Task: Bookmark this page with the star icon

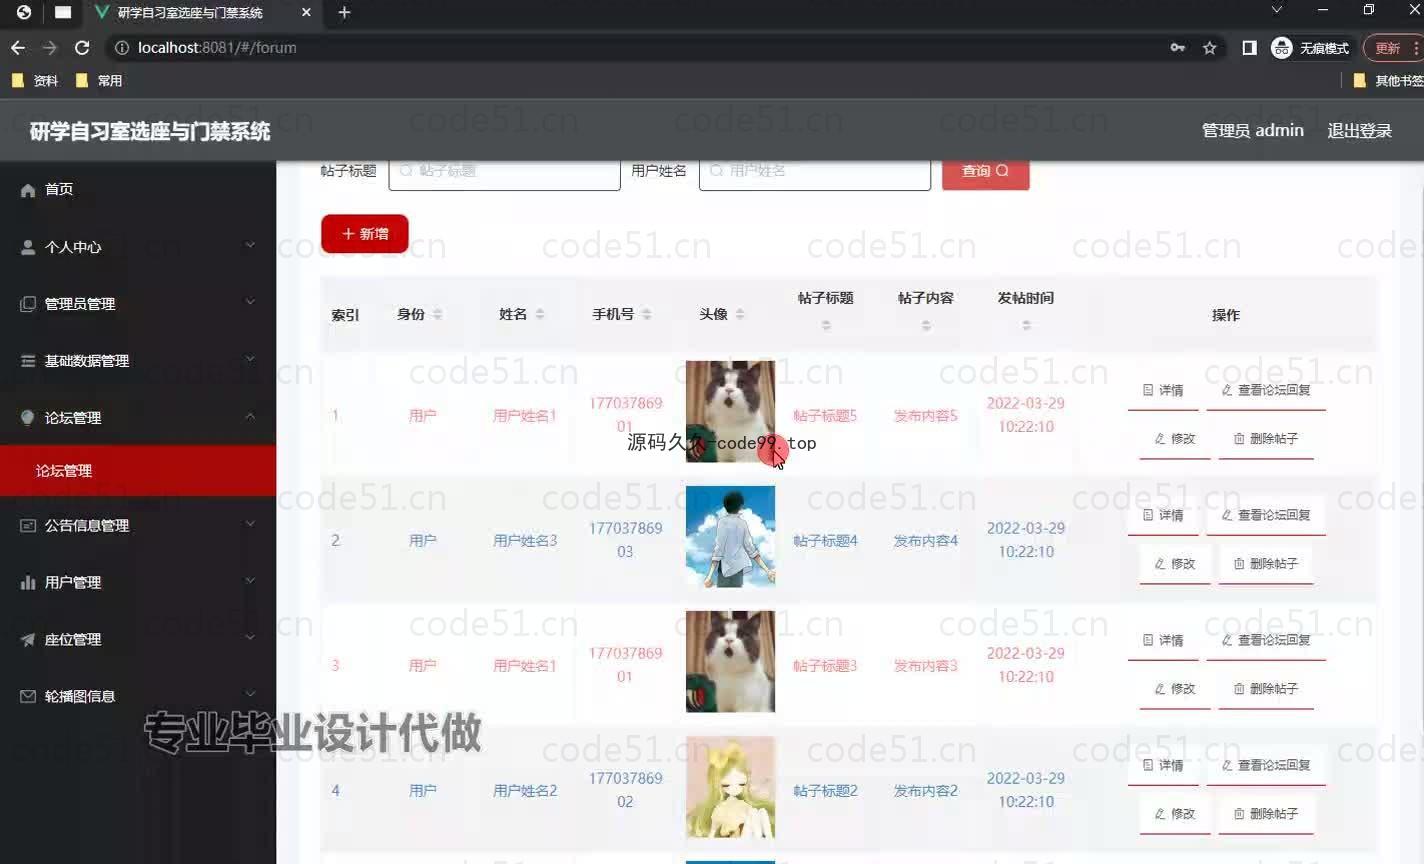Action: coord(1209,47)
